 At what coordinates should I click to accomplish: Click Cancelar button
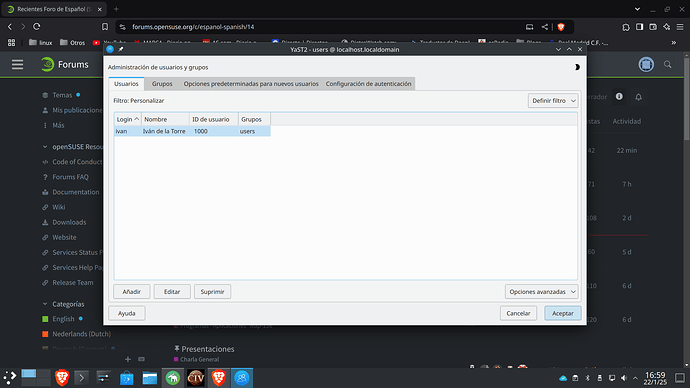click(518, 313)
